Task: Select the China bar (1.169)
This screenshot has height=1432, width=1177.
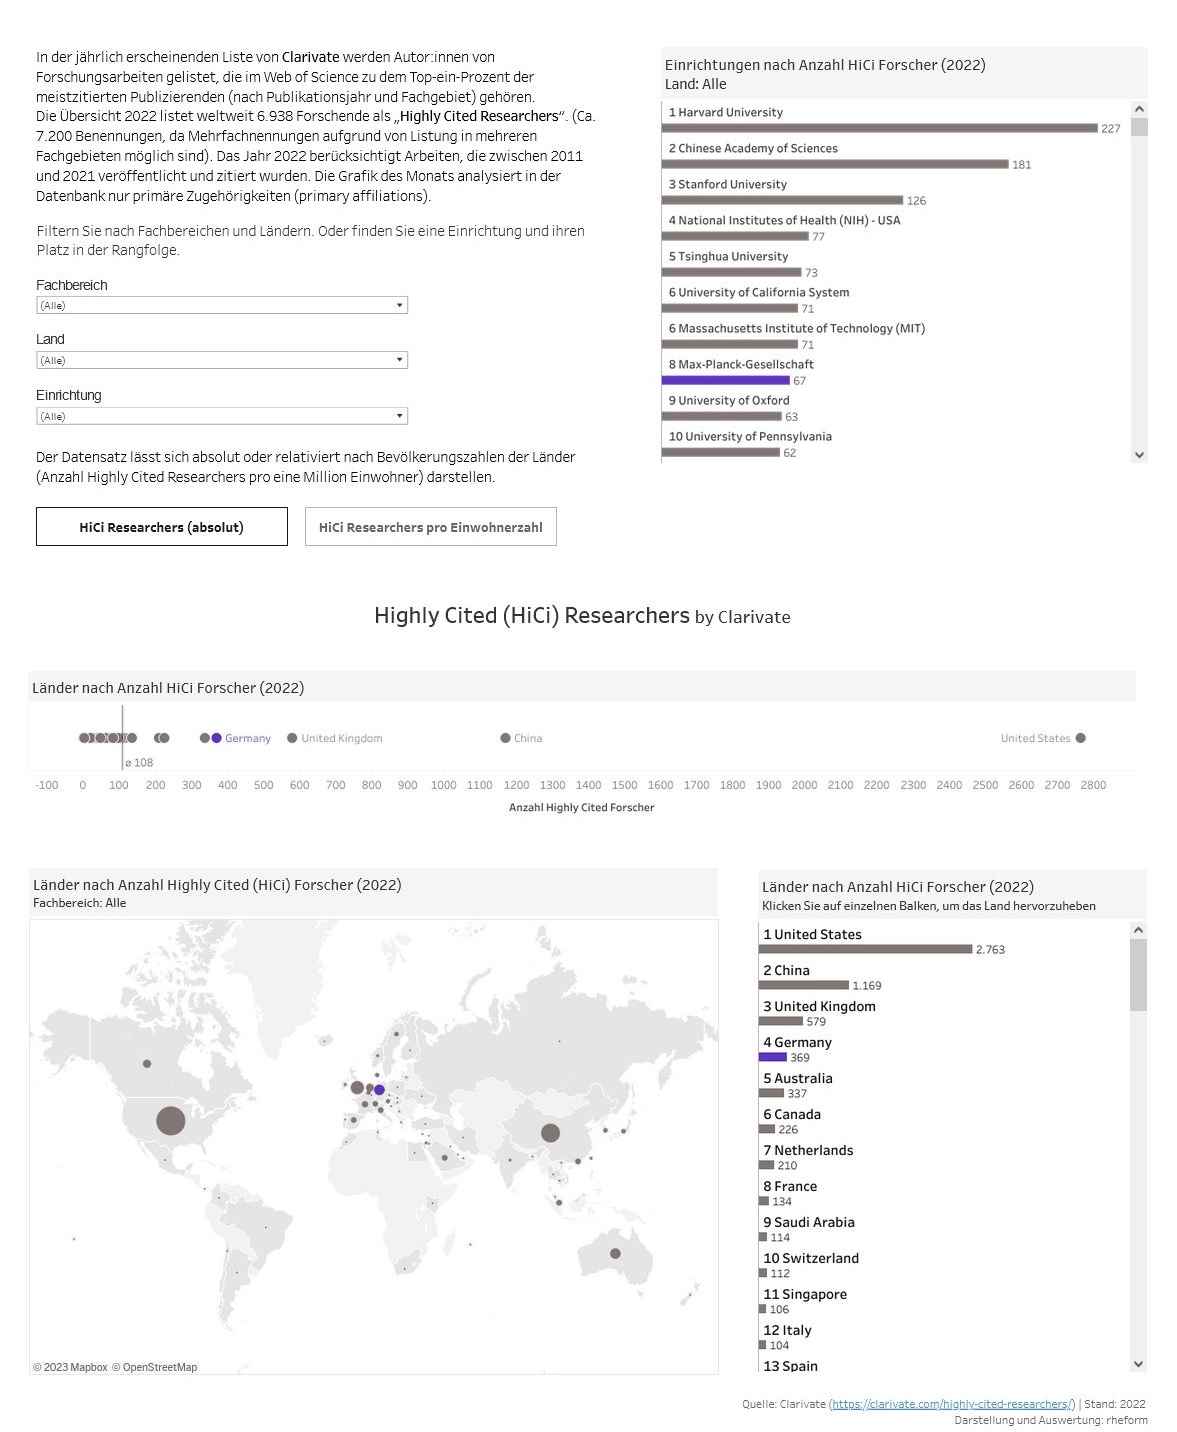Action: [x=804, y=985]
